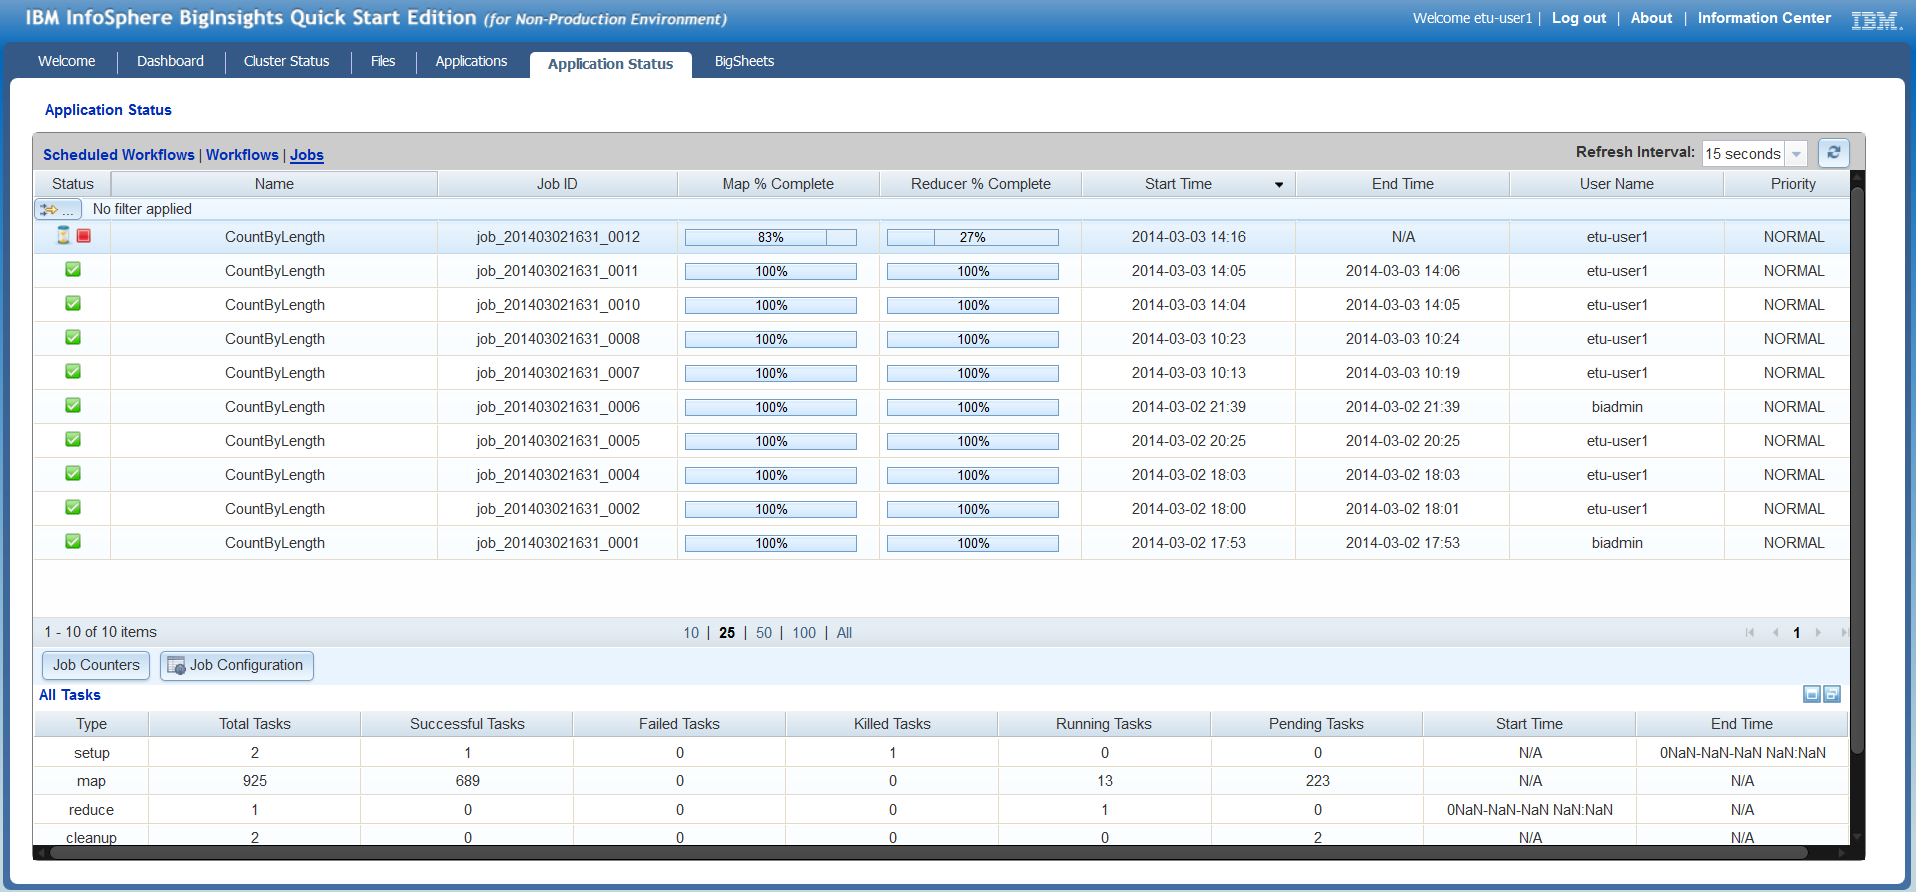Click the Refresh Interval 15 seconds field

point(1743,154)
